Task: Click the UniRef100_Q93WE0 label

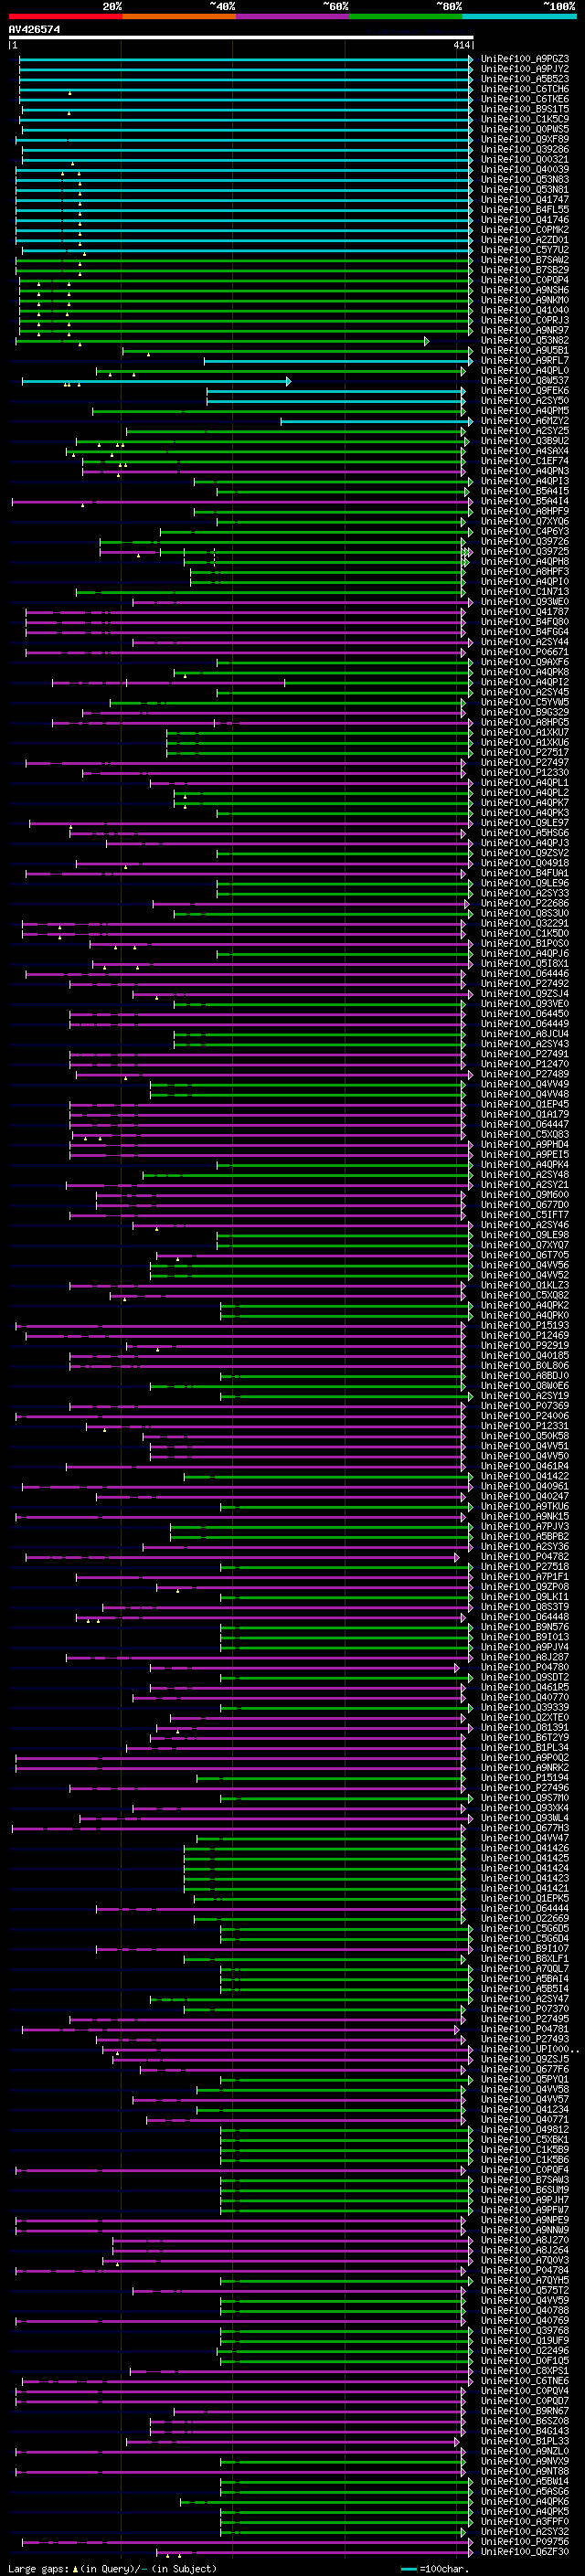Action: pos(525,602)
